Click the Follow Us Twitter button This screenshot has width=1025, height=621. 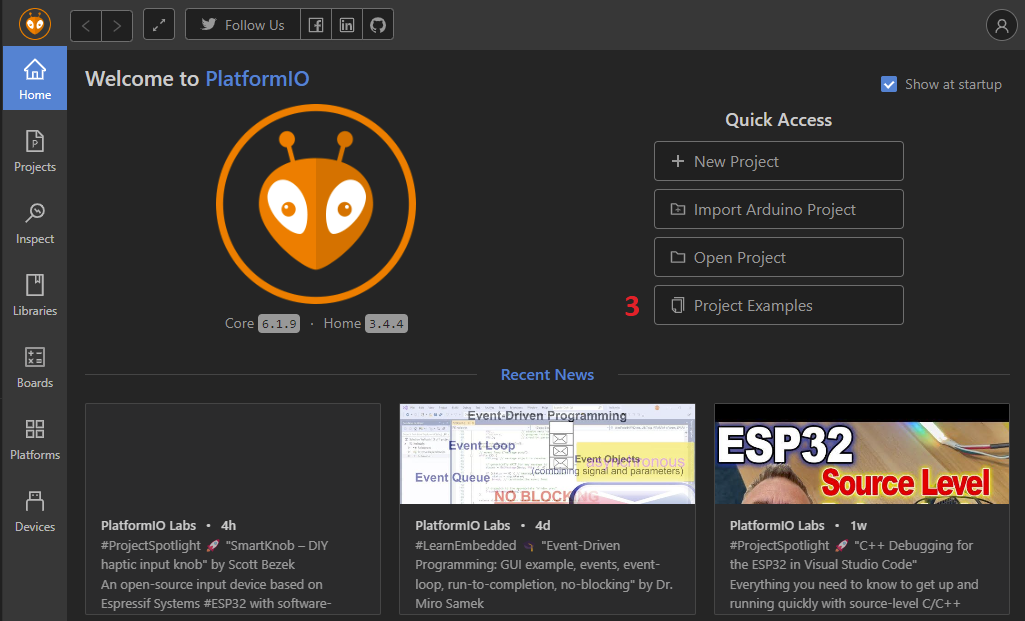click(x=243, y=25)
